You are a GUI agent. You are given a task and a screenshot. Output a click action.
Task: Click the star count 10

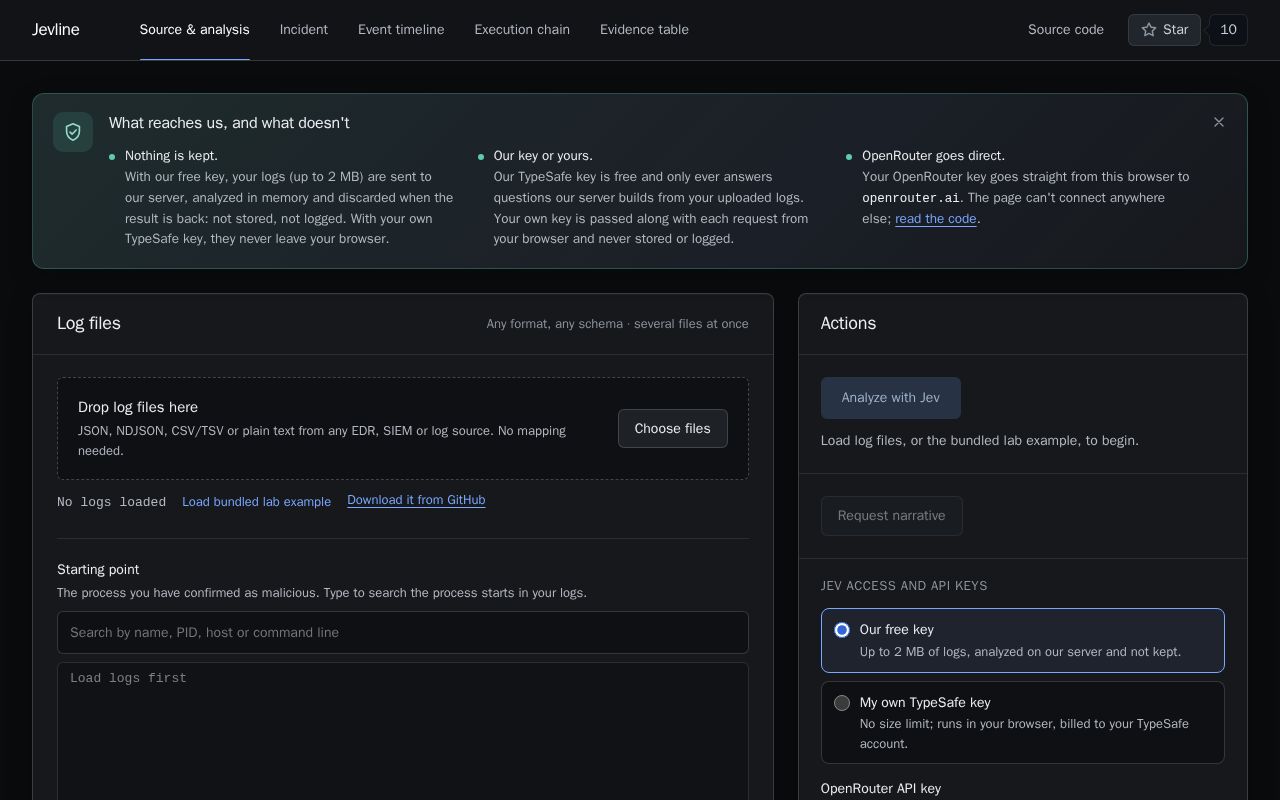click(1228, 30)
